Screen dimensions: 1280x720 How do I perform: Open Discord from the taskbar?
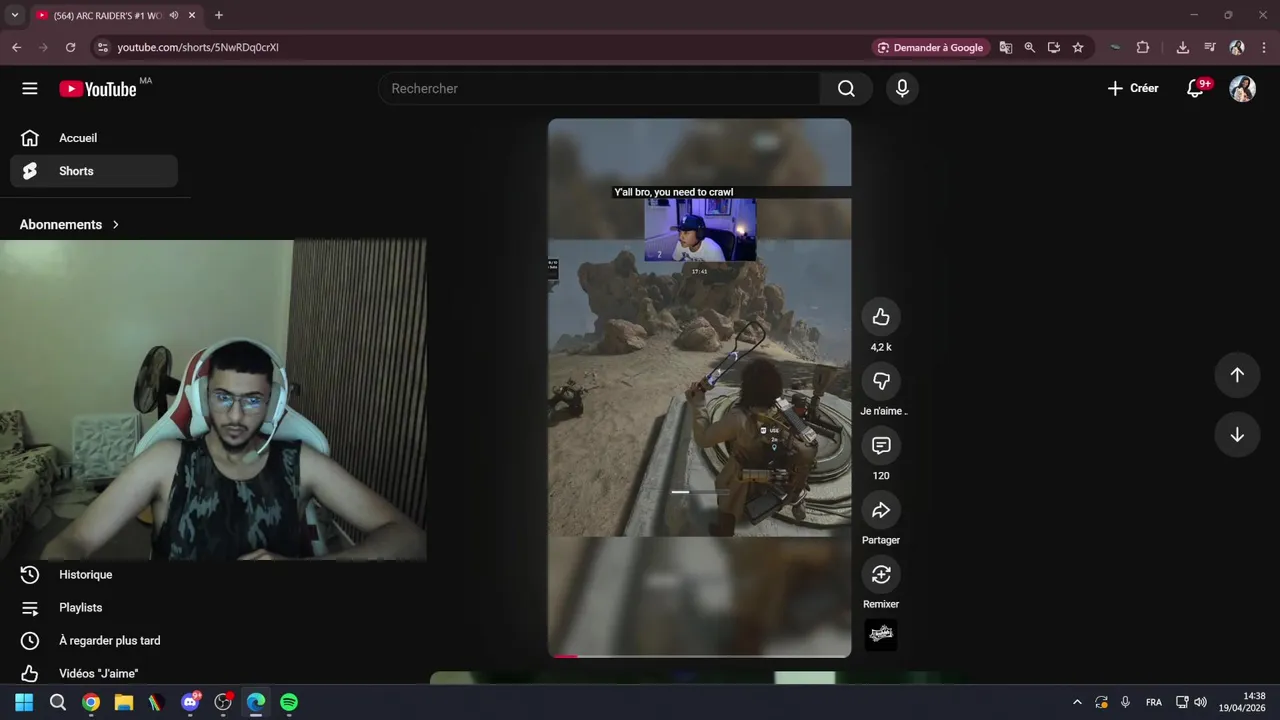(x=190, y=702)
